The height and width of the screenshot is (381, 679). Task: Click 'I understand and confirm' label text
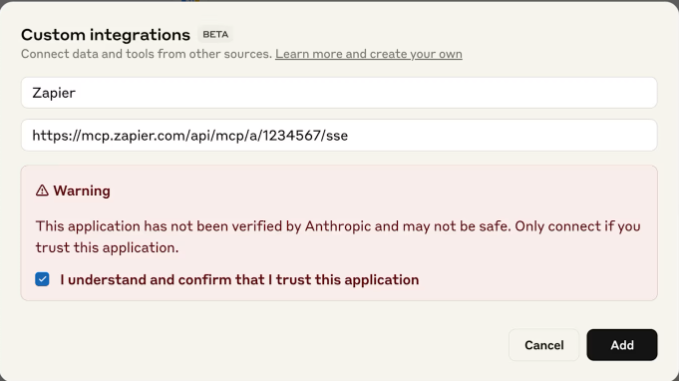tap(239, 280)
